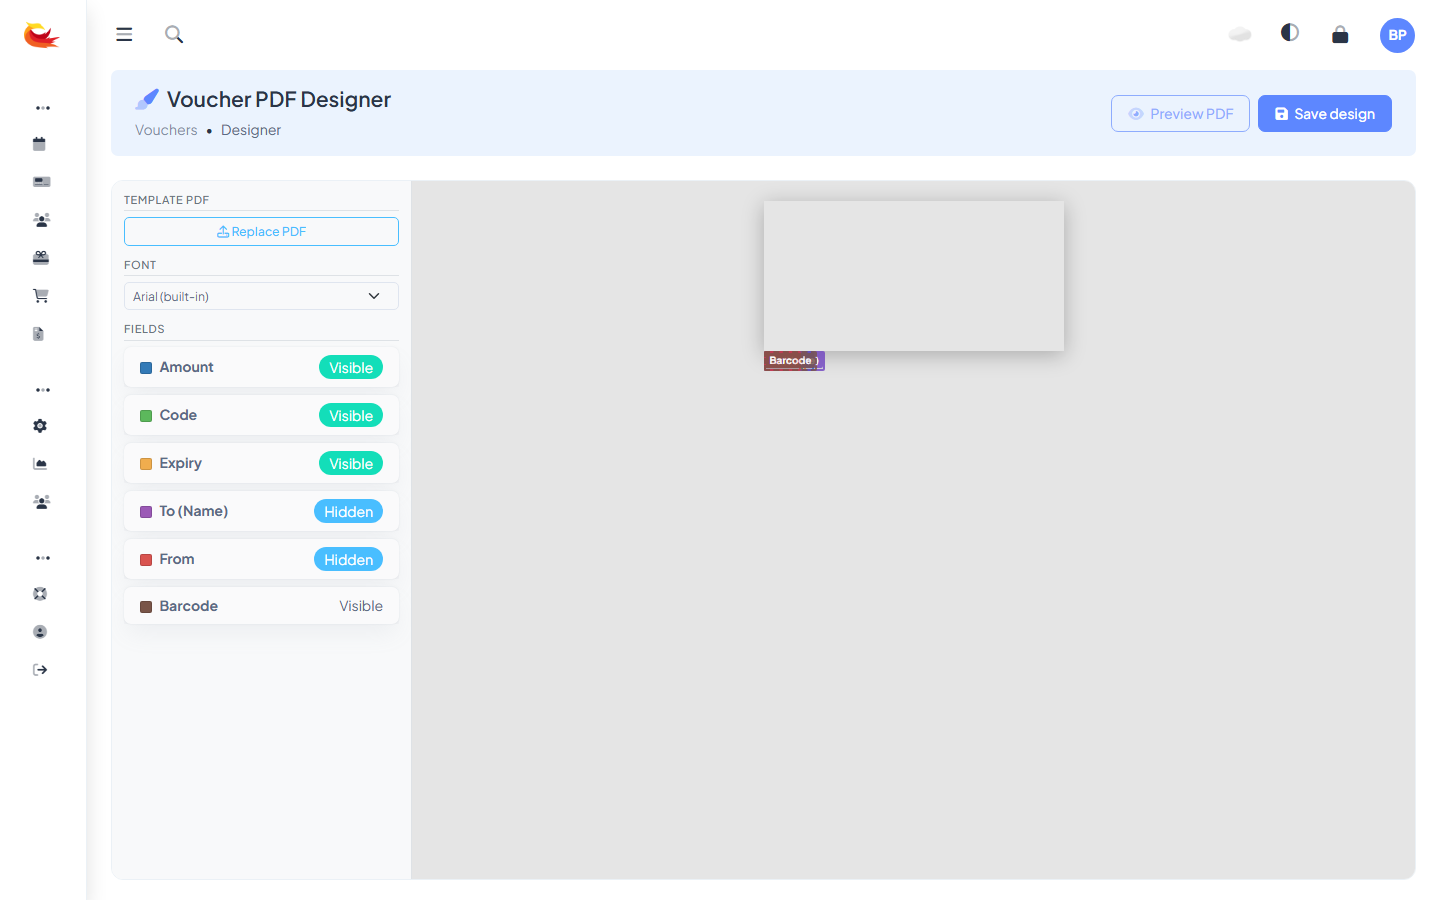This screenshot has height=900, width=1440.
Task: Click the green Code color swatch
Action: [146, 416]
